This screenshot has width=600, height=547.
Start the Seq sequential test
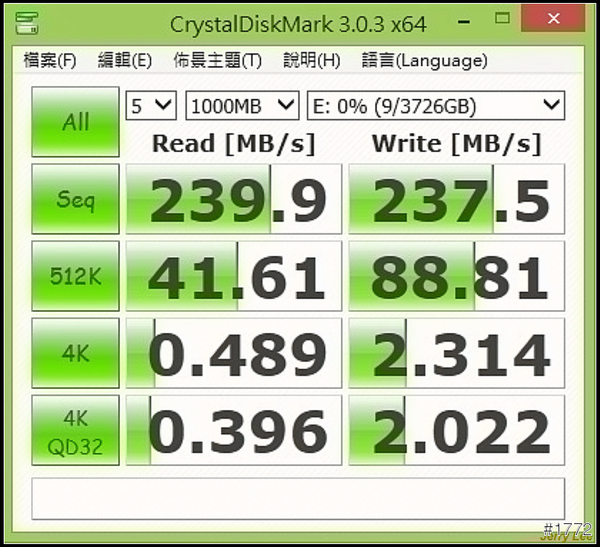pyautogui.click(x=75, y=199)
